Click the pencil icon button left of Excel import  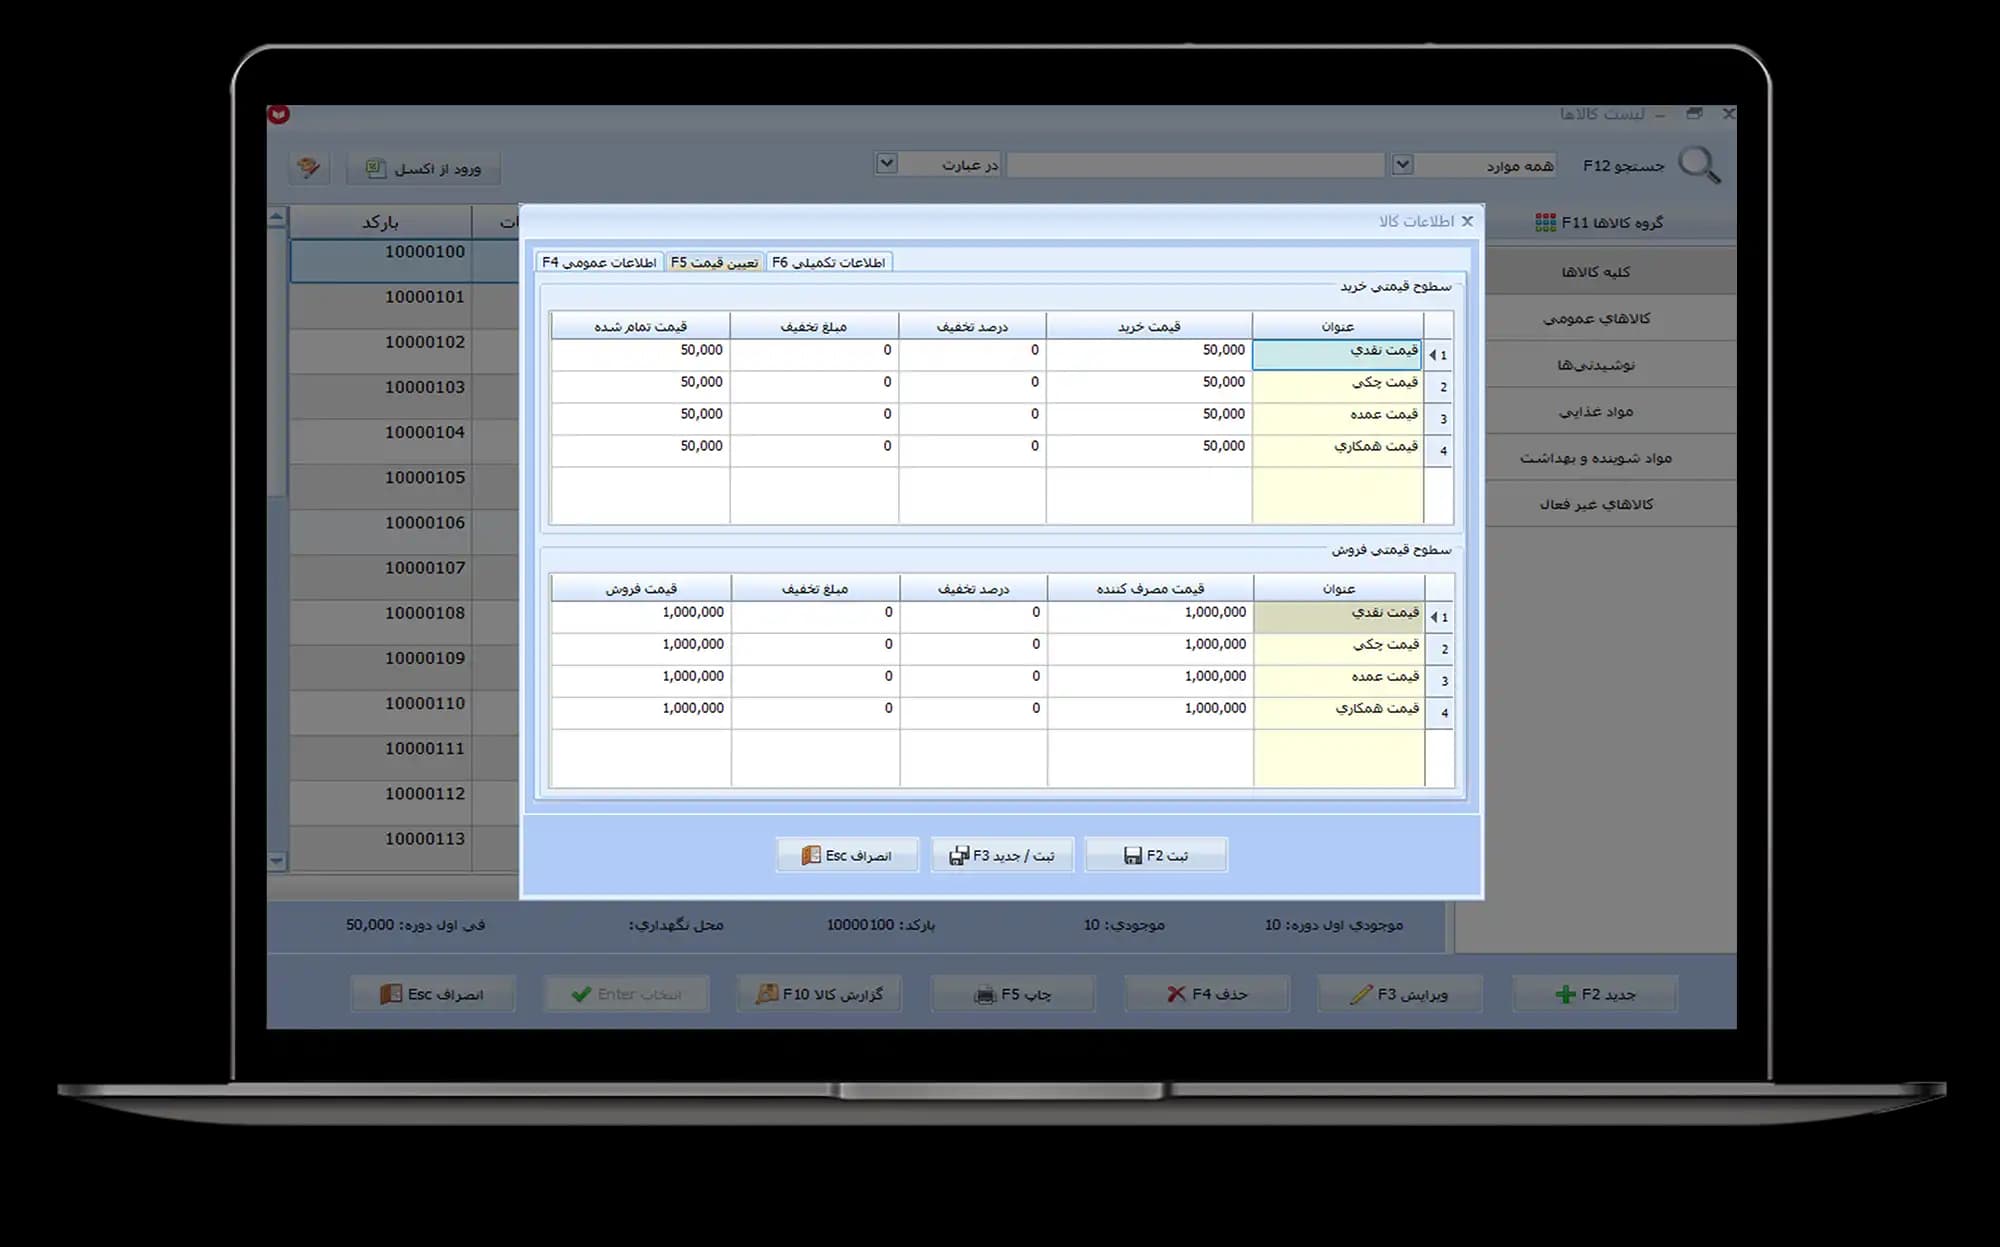click(309, 168)
